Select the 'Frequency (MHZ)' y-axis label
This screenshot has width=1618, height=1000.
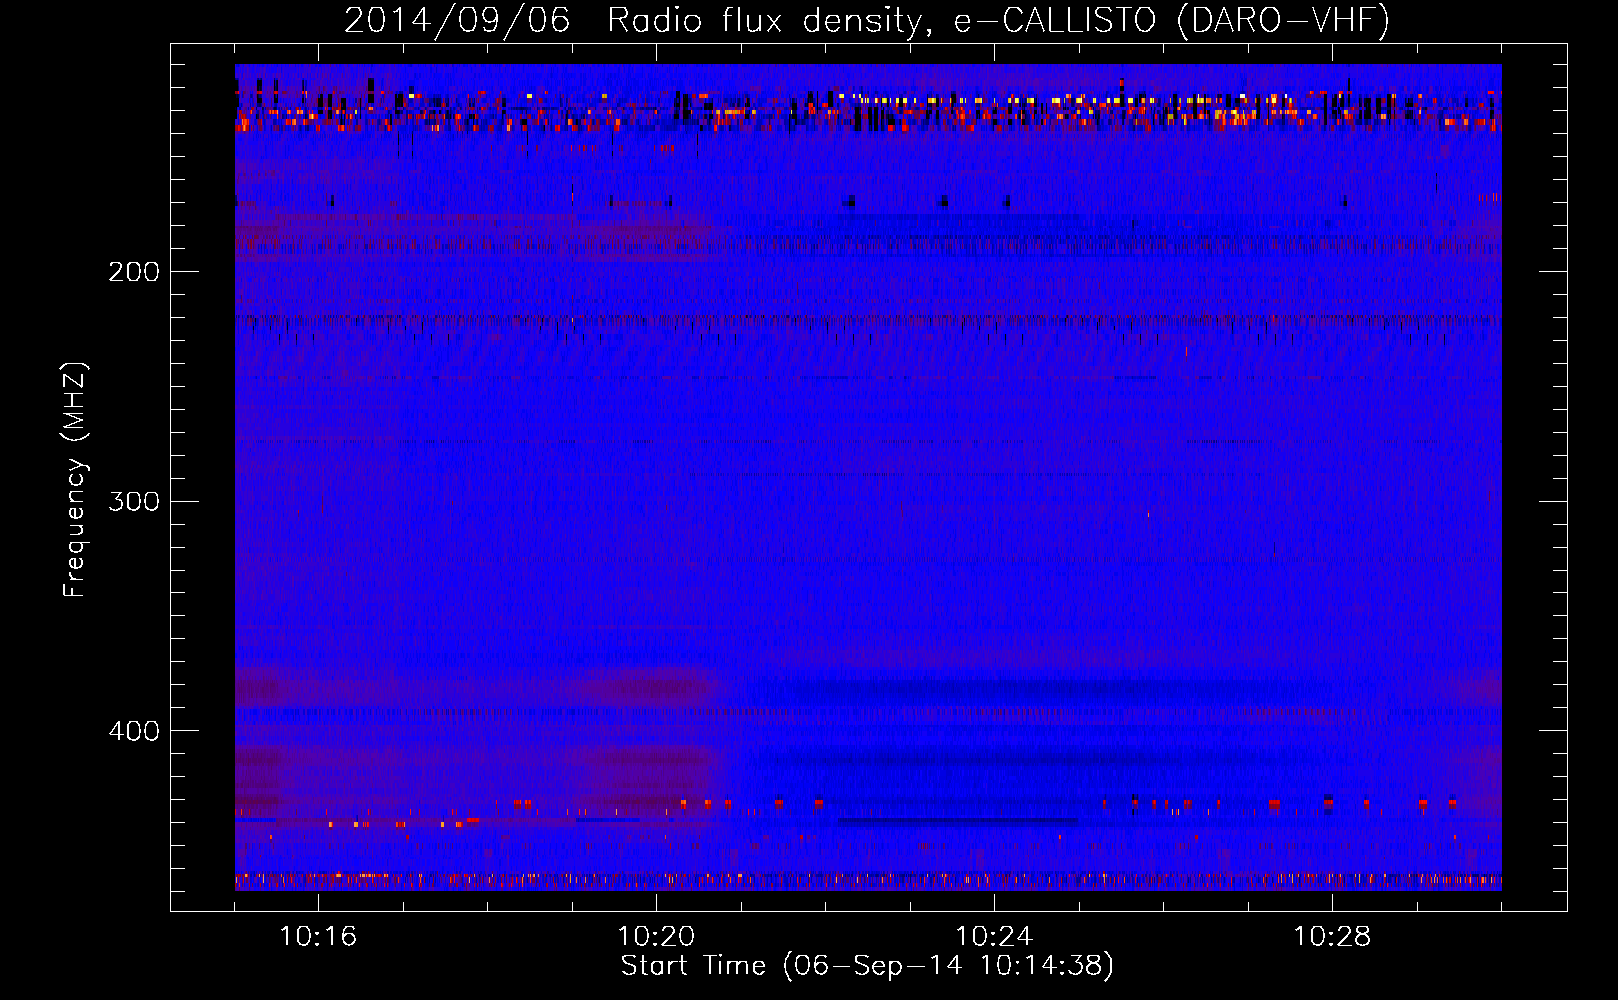click(75, 479)
